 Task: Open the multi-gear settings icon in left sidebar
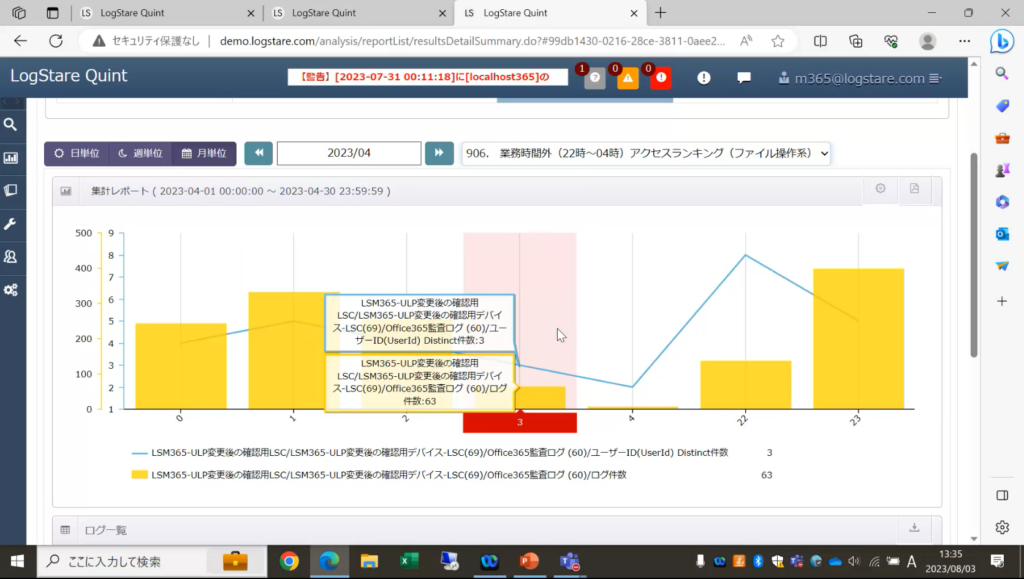coord(10,290)
